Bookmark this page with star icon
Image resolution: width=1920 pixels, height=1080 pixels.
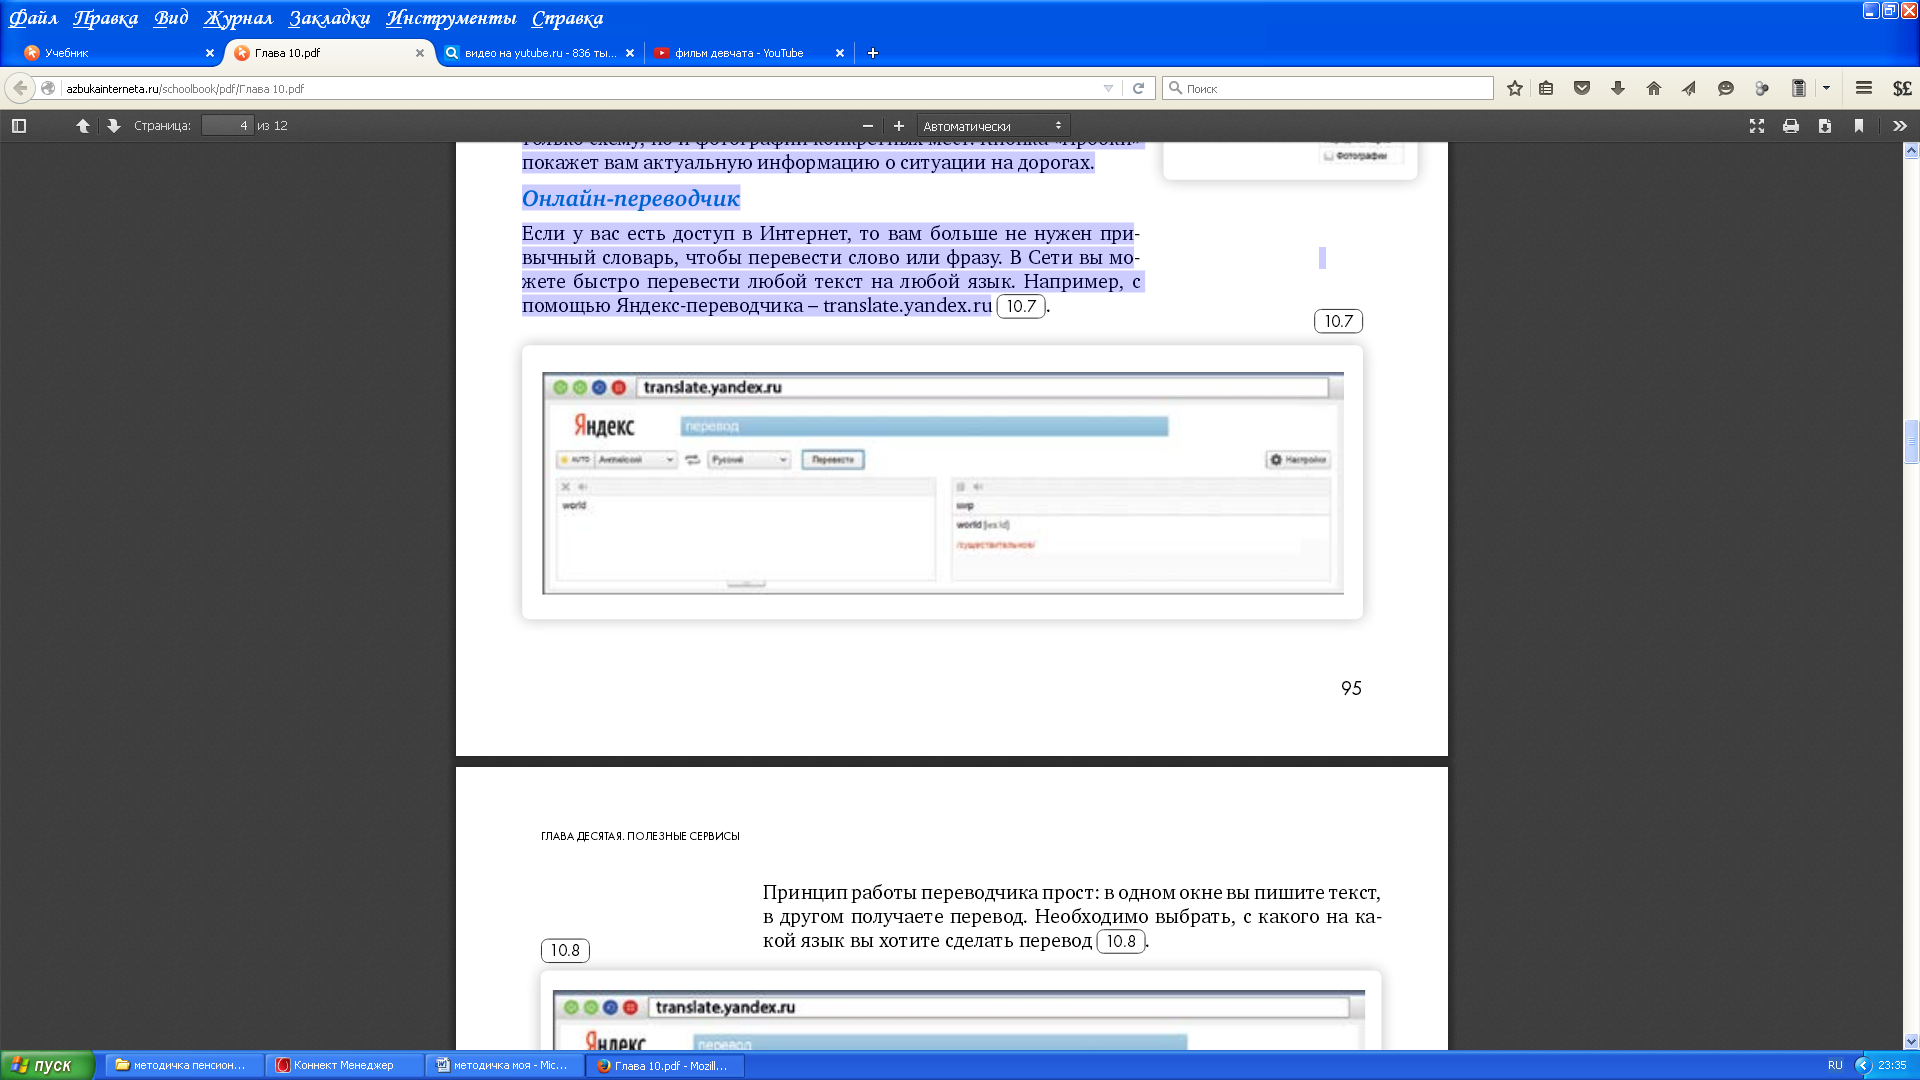tap(1515, 89)
